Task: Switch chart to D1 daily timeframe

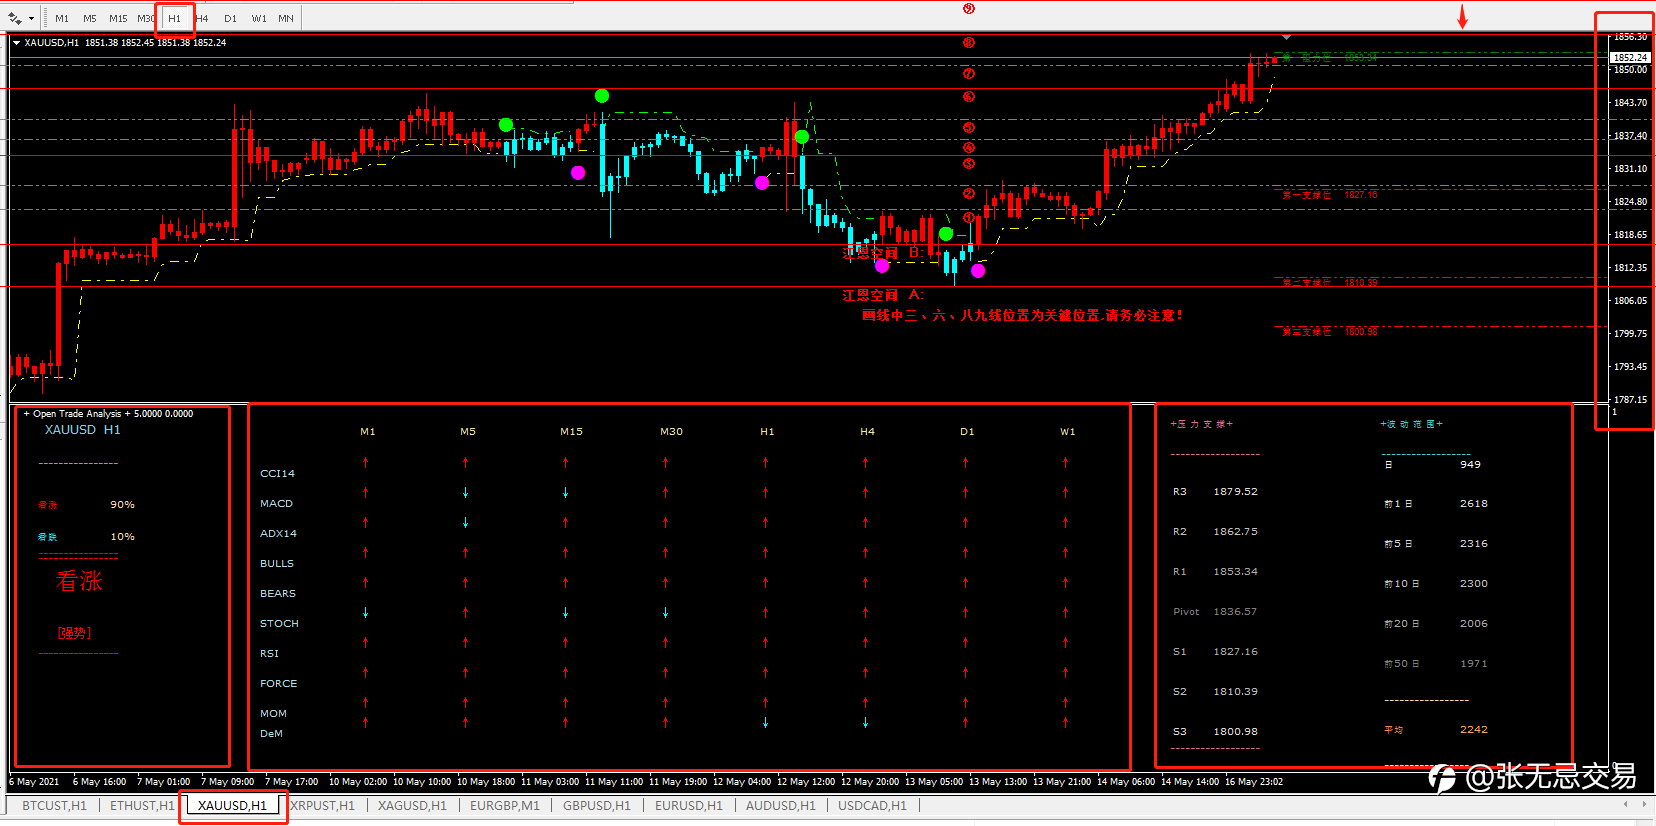Action: tap(230, 18)
